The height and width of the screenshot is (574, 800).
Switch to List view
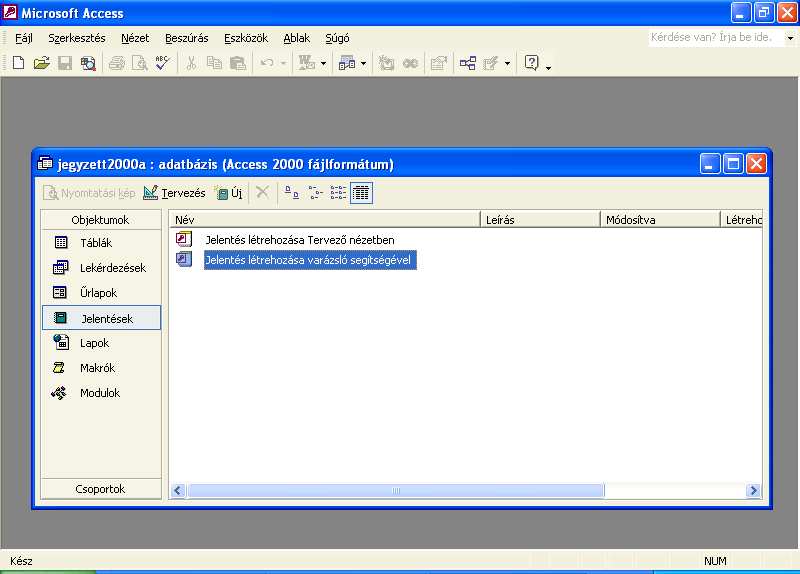coord(338,192)
